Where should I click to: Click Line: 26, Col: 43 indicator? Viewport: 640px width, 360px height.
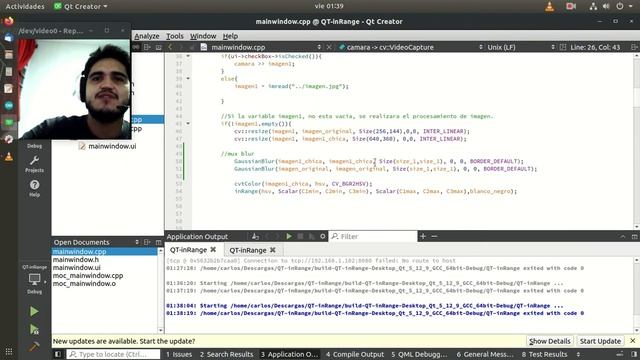click(595, 47)
